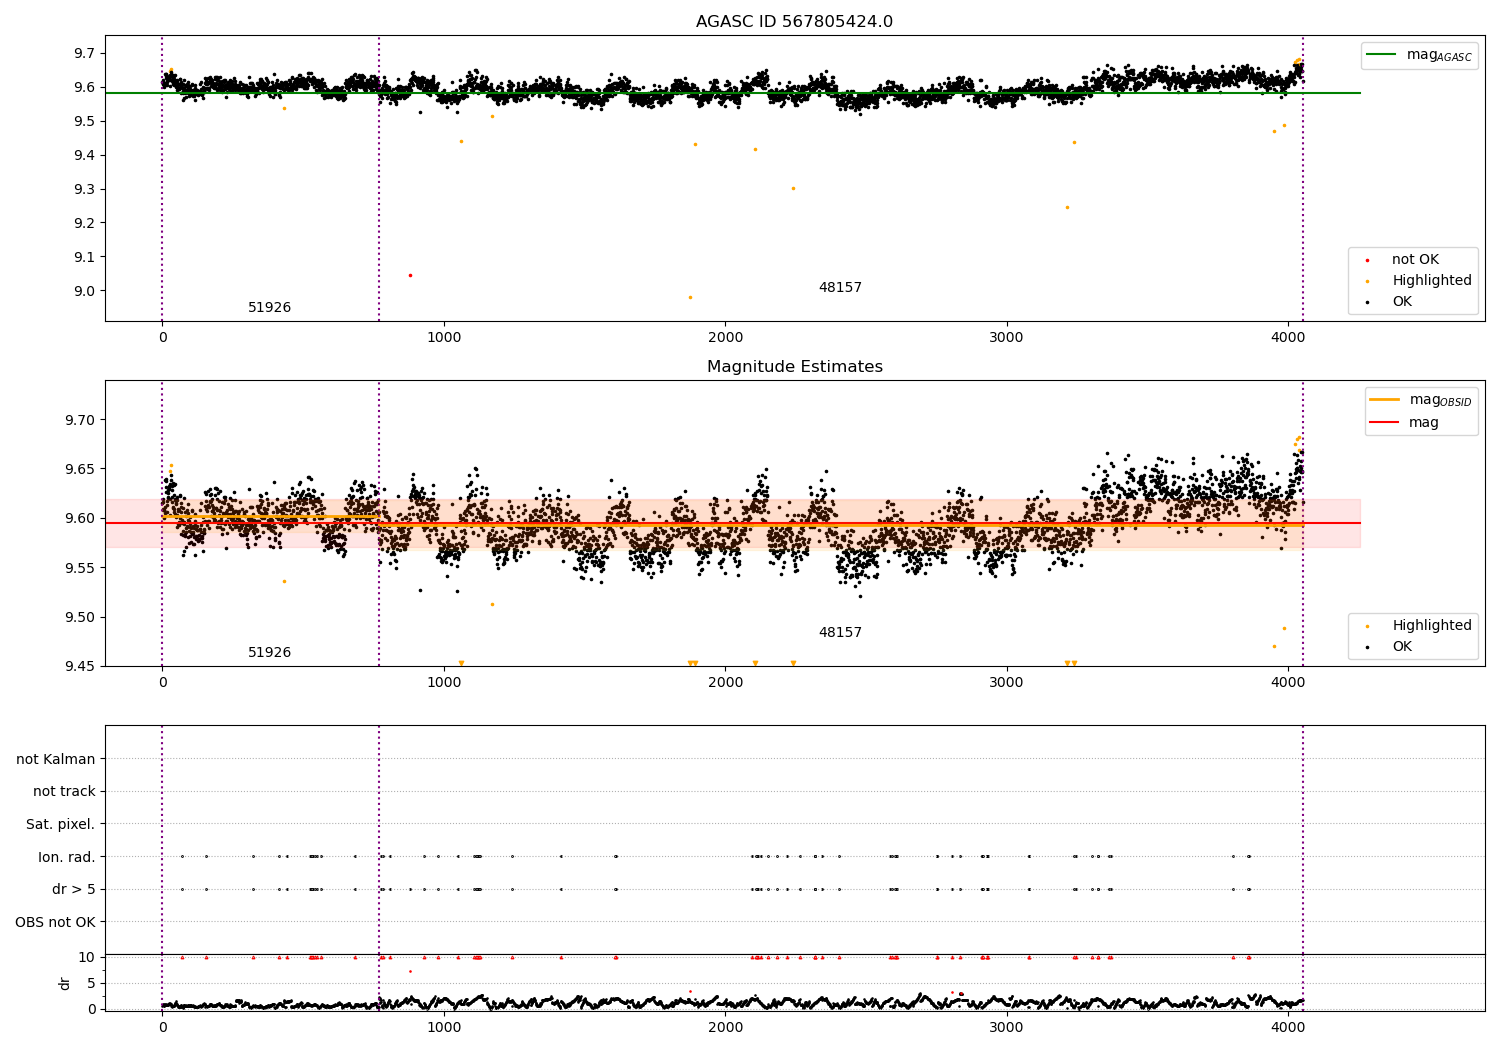Click the '9.3' y-axis tick label
Image resolution: width=1500 pixels, height=1050 pixels.
(84, 189)
